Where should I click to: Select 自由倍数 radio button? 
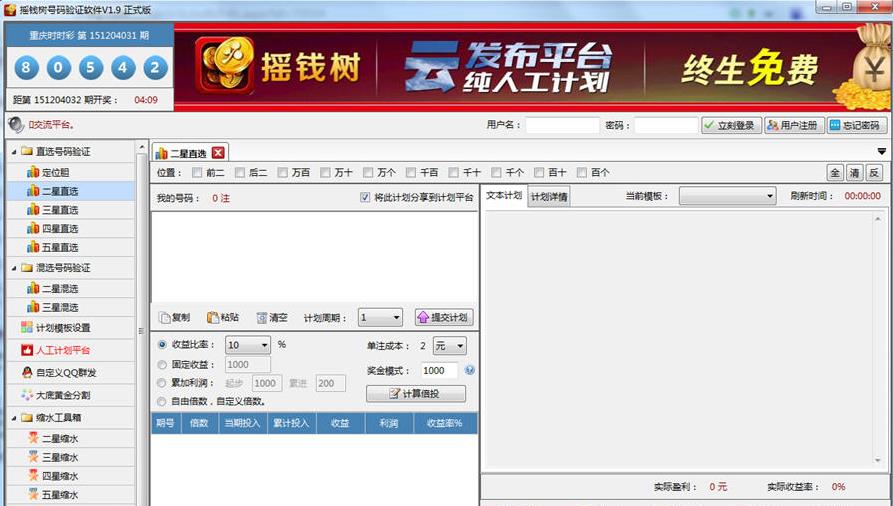click(x=162, y=401)
